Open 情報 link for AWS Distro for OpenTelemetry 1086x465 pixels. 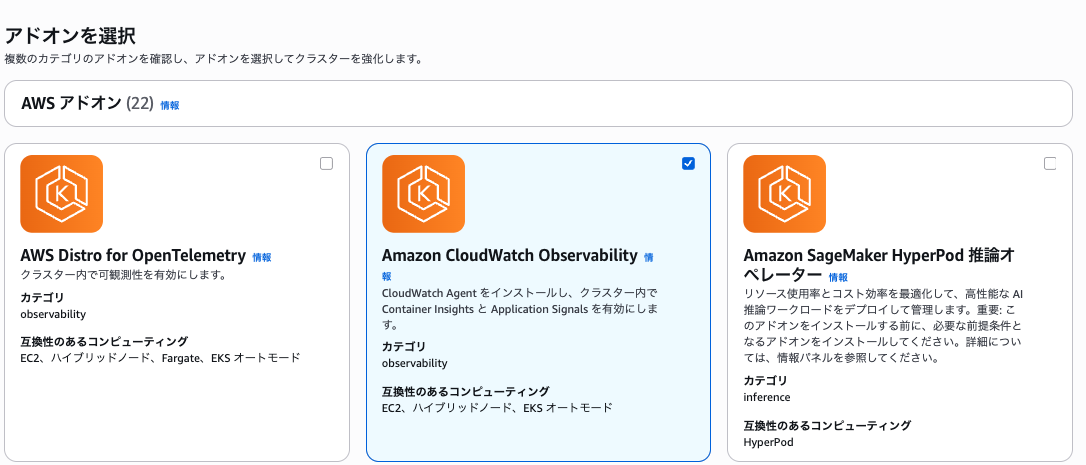tap(262, 257)
